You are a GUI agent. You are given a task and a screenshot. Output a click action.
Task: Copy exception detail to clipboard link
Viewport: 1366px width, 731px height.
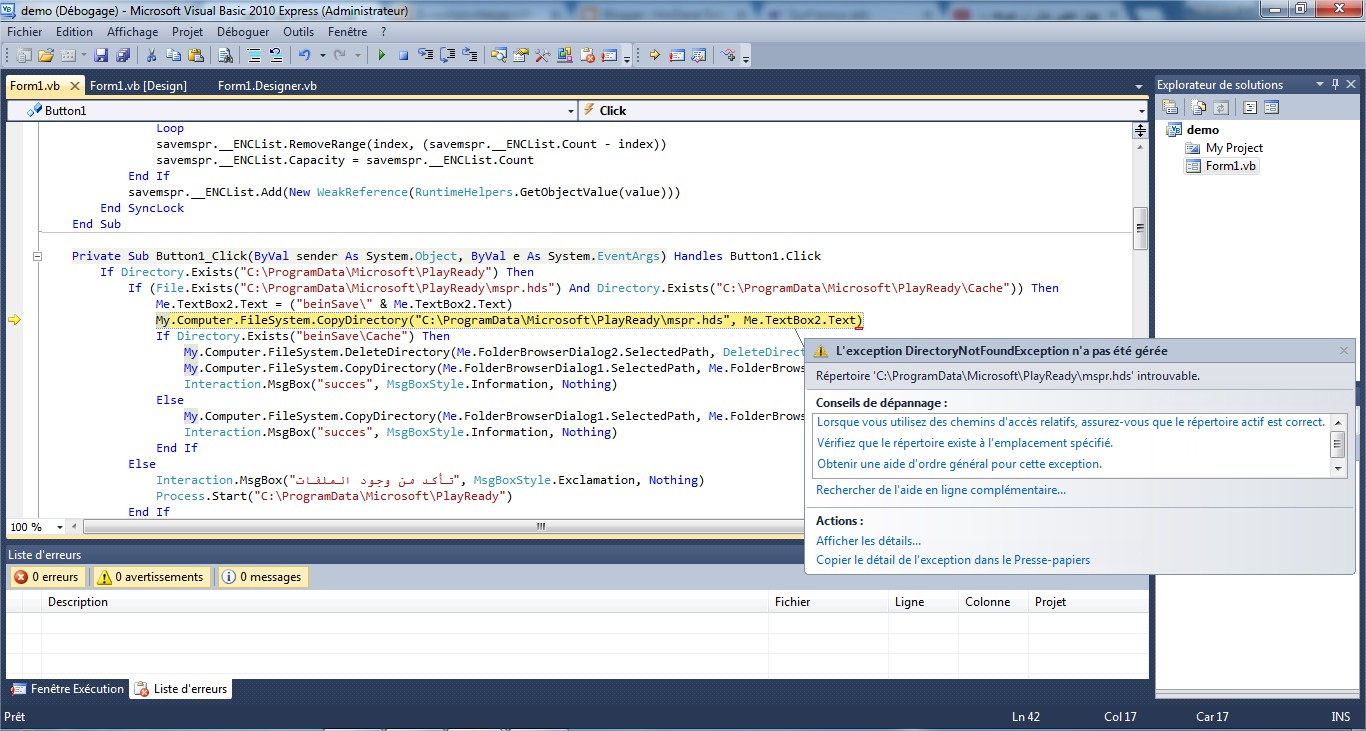pyautogui.click(x=952, y=560)
